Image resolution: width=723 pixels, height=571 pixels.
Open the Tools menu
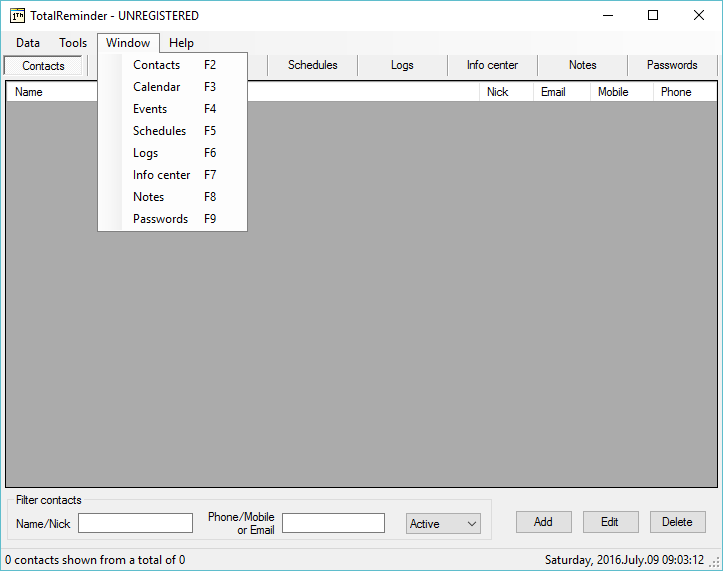(x=73, y=43)
